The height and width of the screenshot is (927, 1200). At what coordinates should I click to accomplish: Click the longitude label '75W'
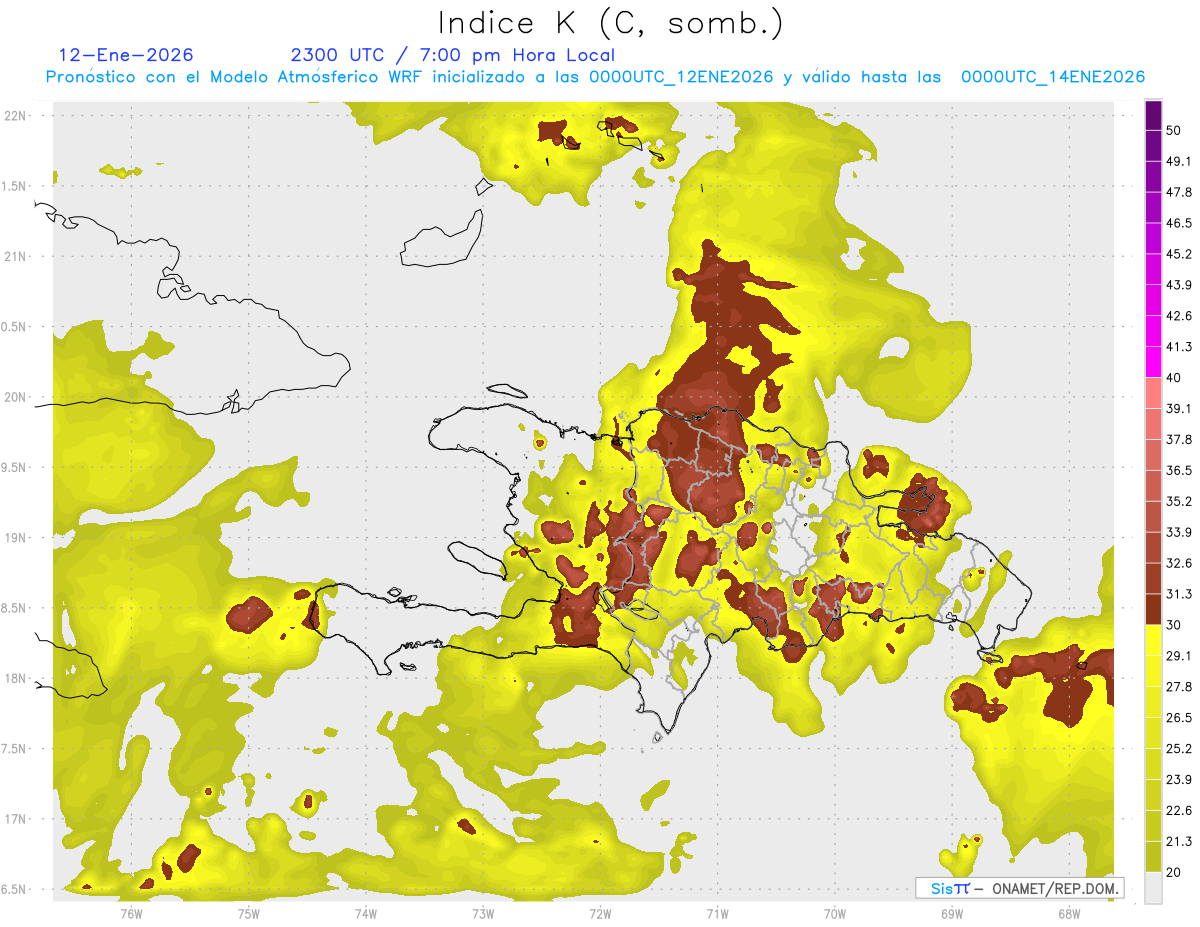[248, 913]
